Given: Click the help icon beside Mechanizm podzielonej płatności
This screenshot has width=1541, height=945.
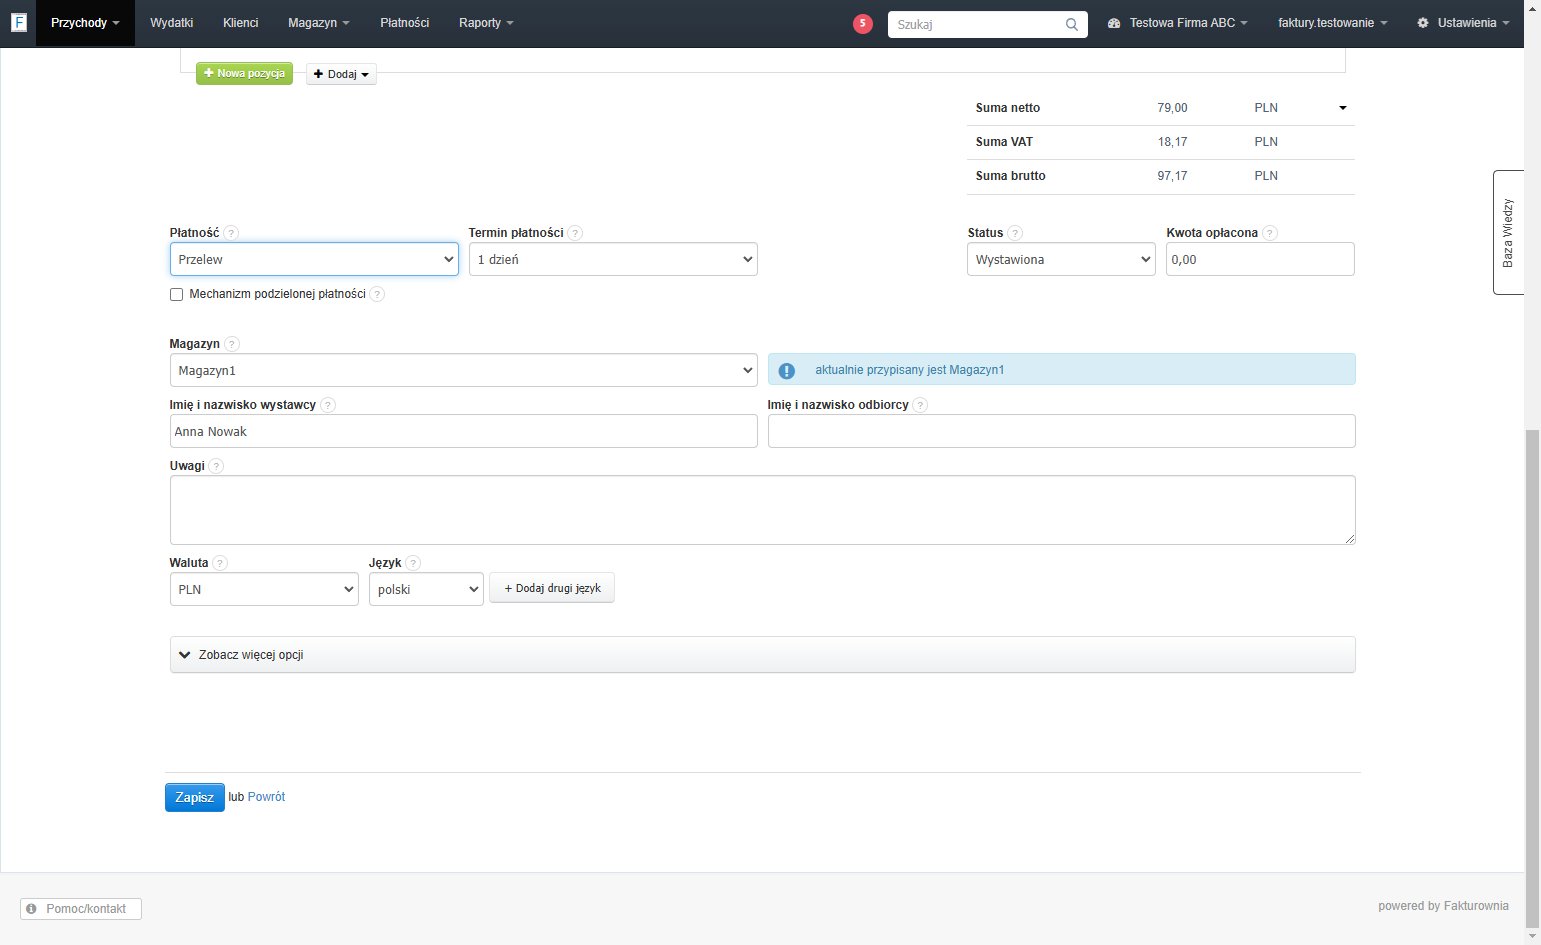Looking at the screenshot, I should pos(377,294).
